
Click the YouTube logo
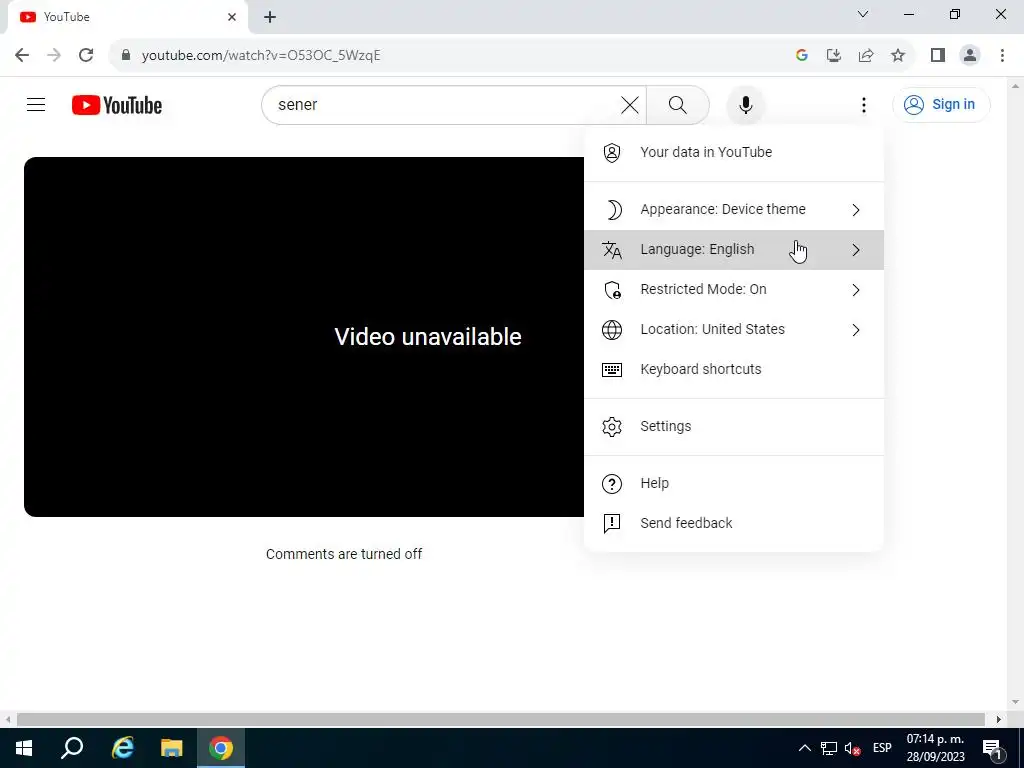117,105
